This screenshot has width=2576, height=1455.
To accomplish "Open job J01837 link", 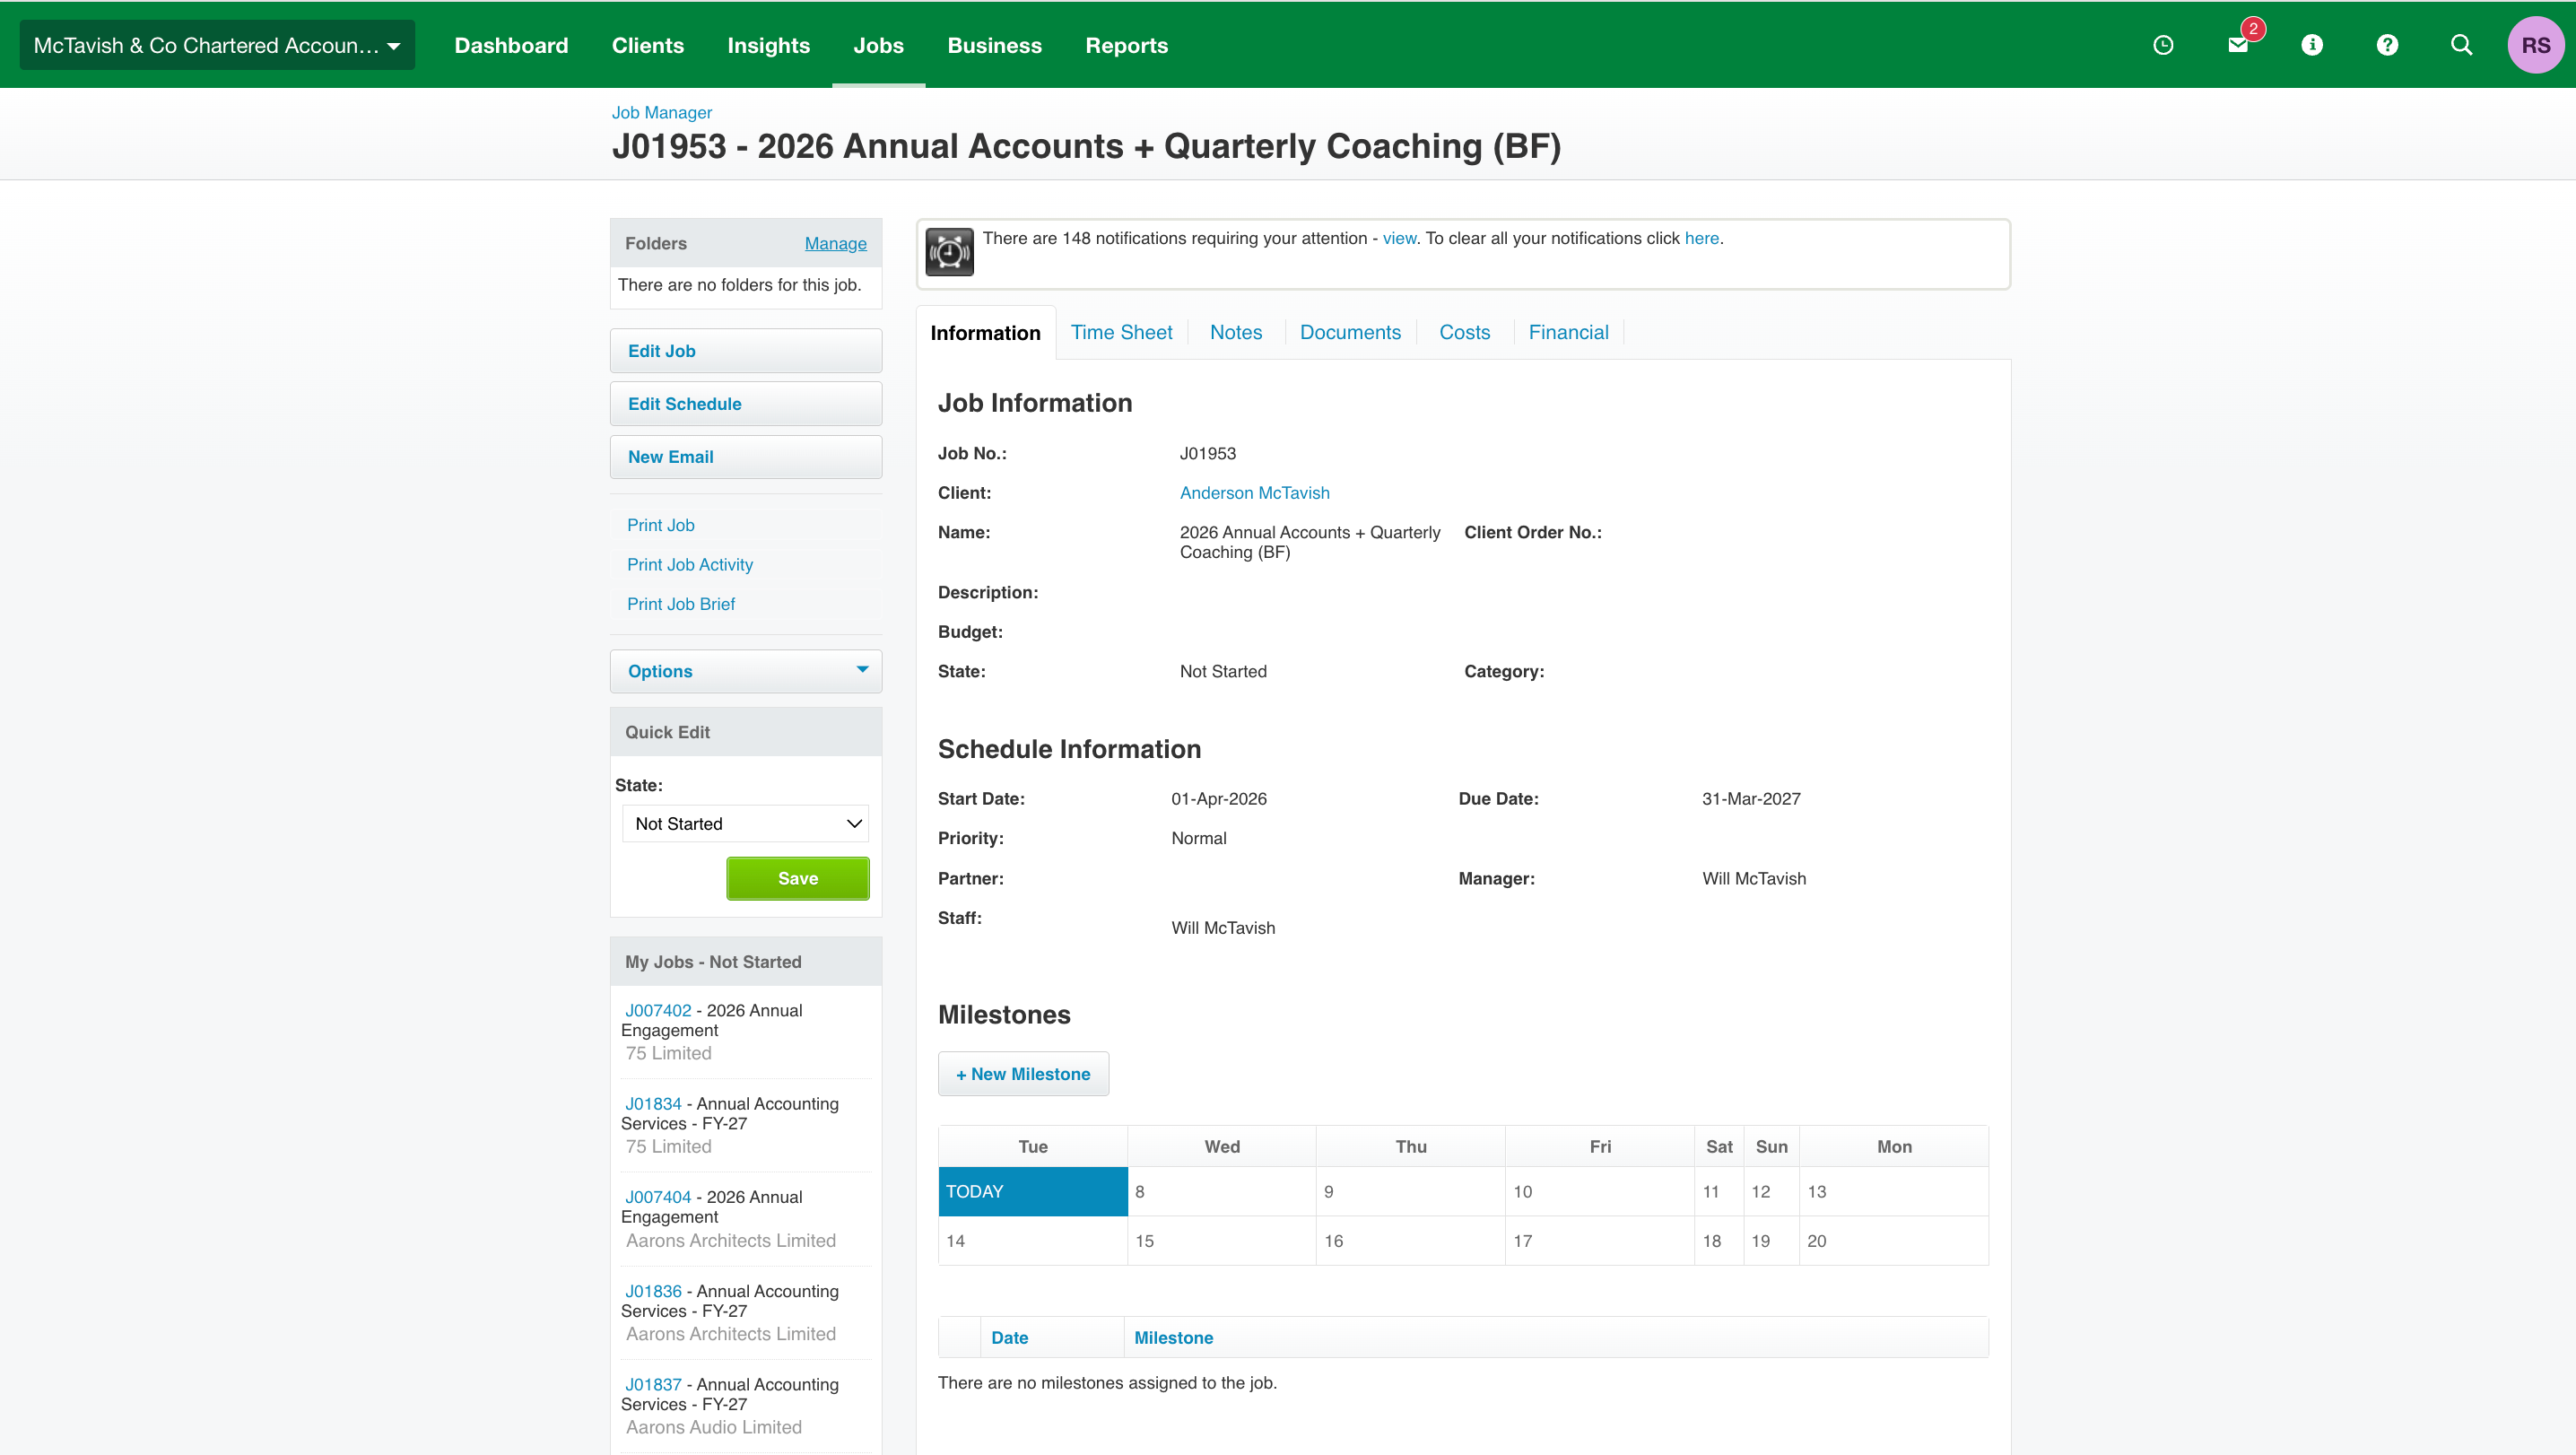I will [653, 1385].
